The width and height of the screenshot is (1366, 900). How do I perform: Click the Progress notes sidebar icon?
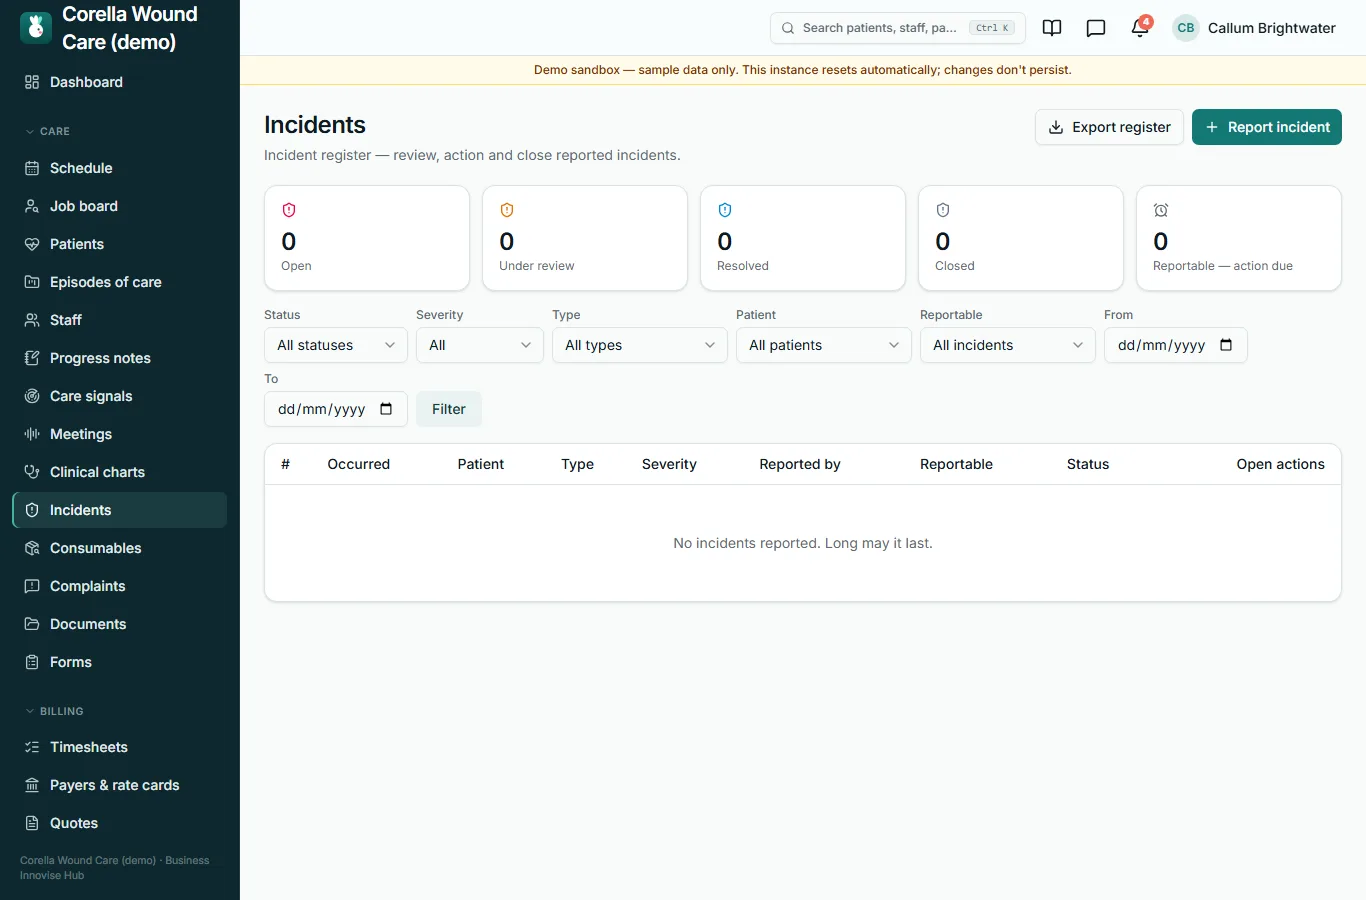(x=32, y=358)
